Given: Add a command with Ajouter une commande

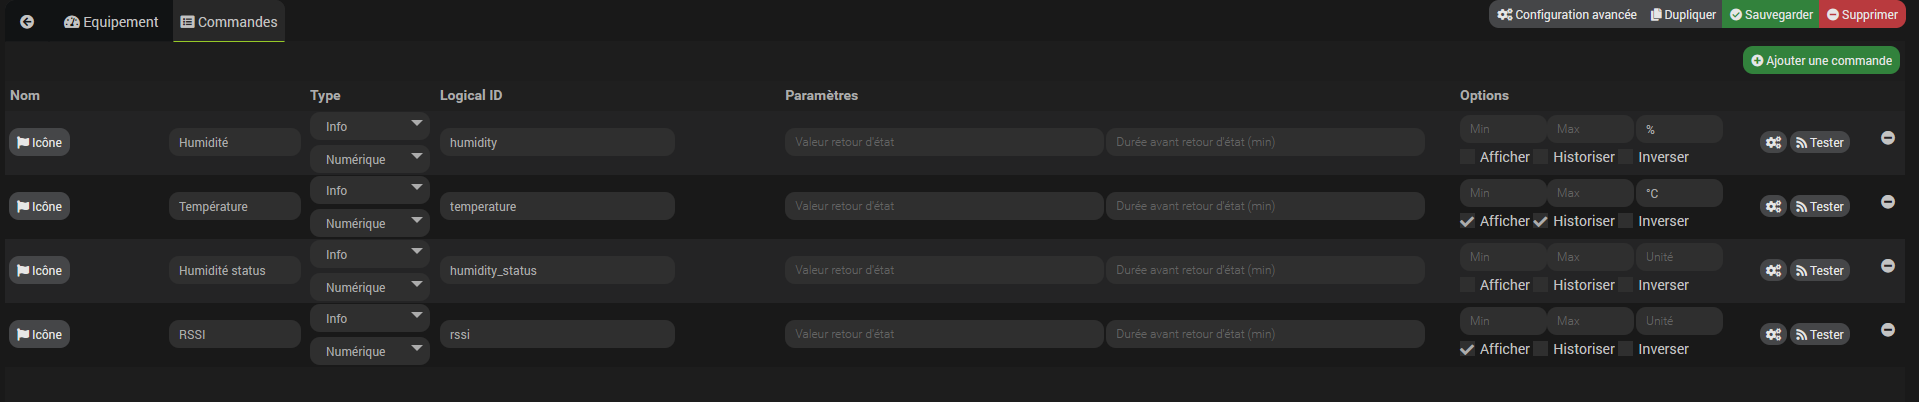Looking at the screenshot, I should pos(1821,60).
